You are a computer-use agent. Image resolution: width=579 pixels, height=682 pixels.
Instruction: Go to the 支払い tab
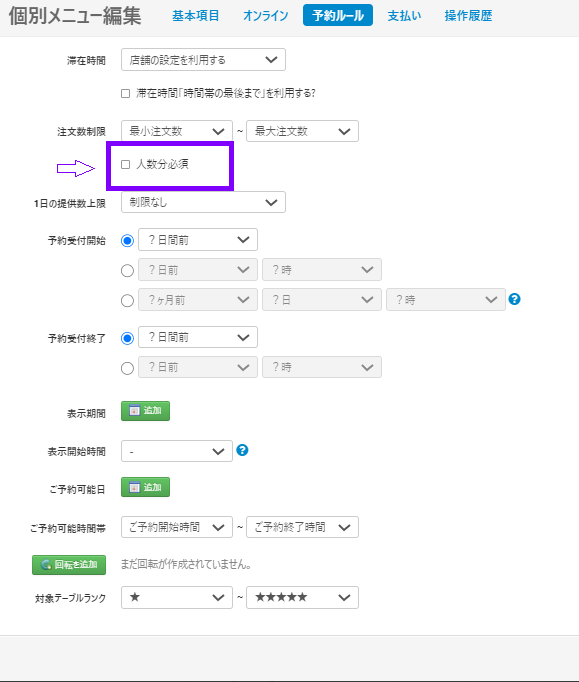point(405,16)
